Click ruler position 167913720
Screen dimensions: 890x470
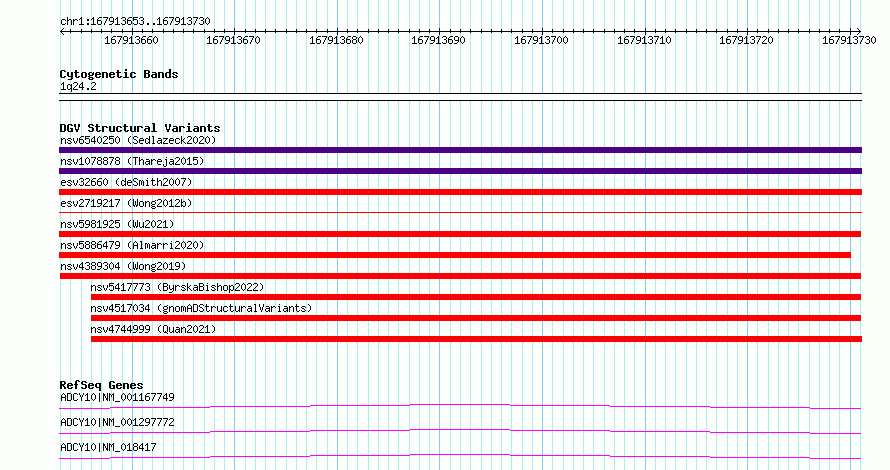point(746,40)
